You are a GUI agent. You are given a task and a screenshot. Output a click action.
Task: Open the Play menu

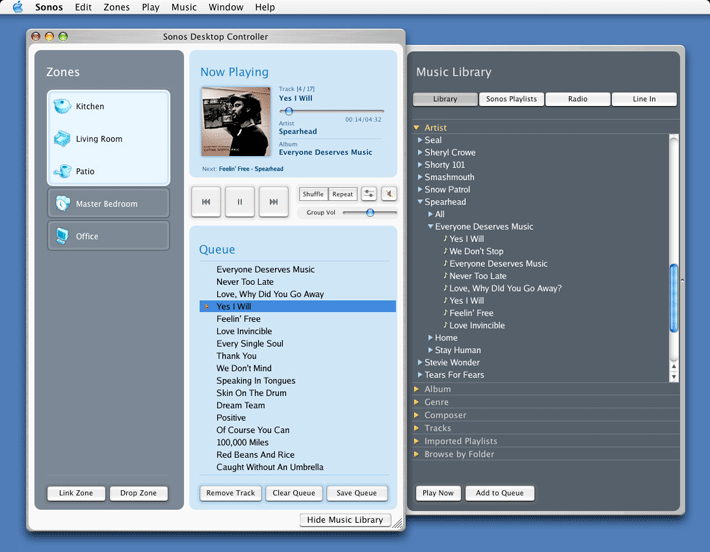pos(150,7)
